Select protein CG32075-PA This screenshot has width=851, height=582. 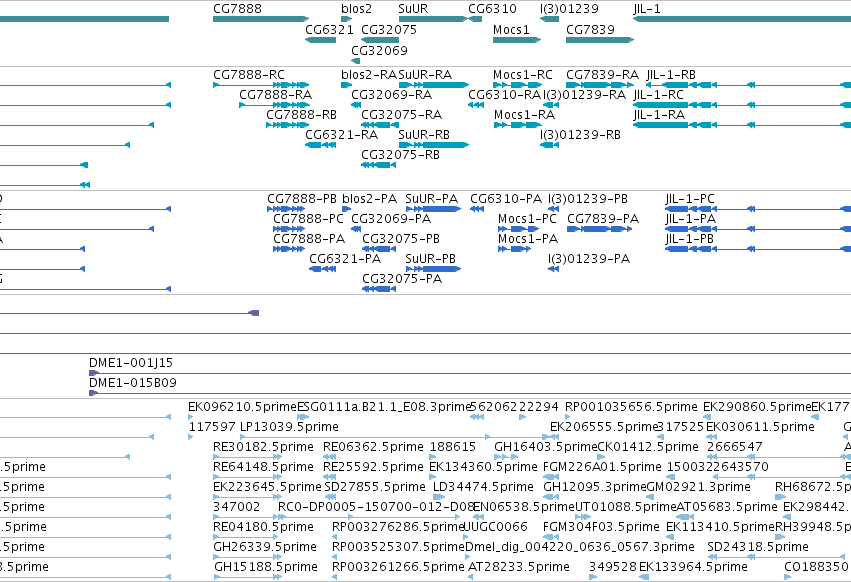(x=379, y=289)
